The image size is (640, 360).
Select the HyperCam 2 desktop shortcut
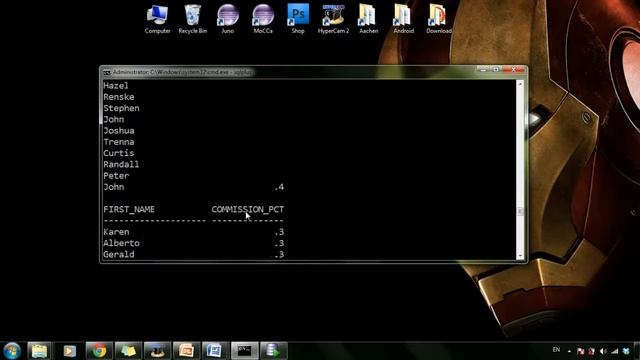pyautogui.click(x=333, y=19)
